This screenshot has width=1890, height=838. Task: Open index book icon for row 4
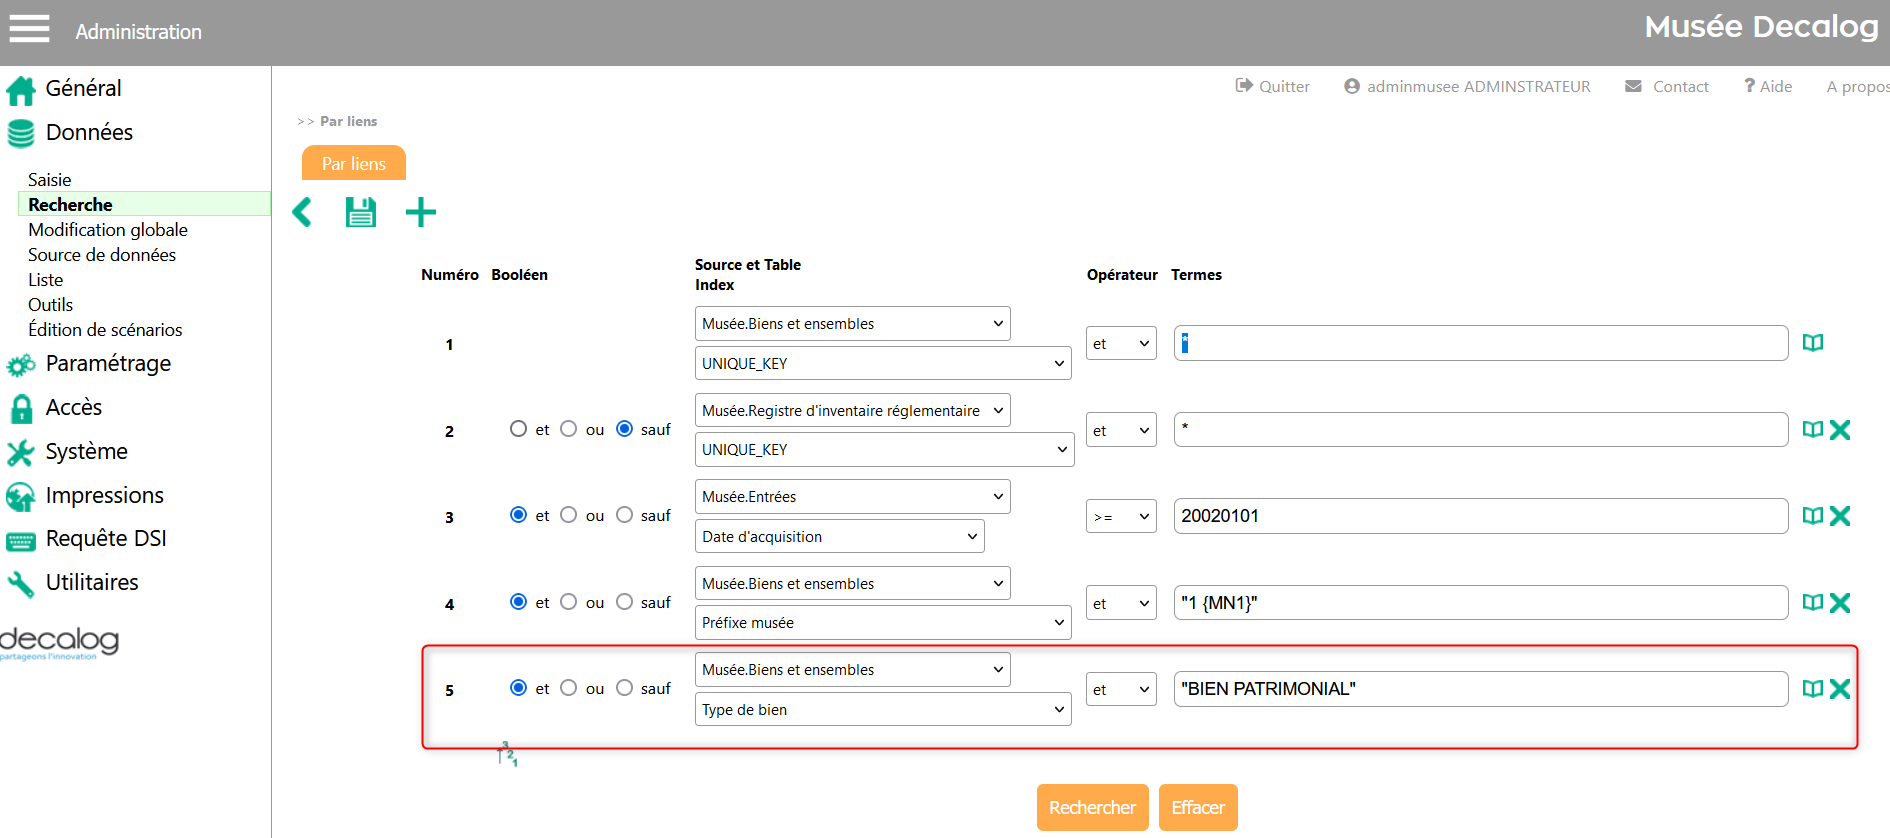pos(1812,603)
